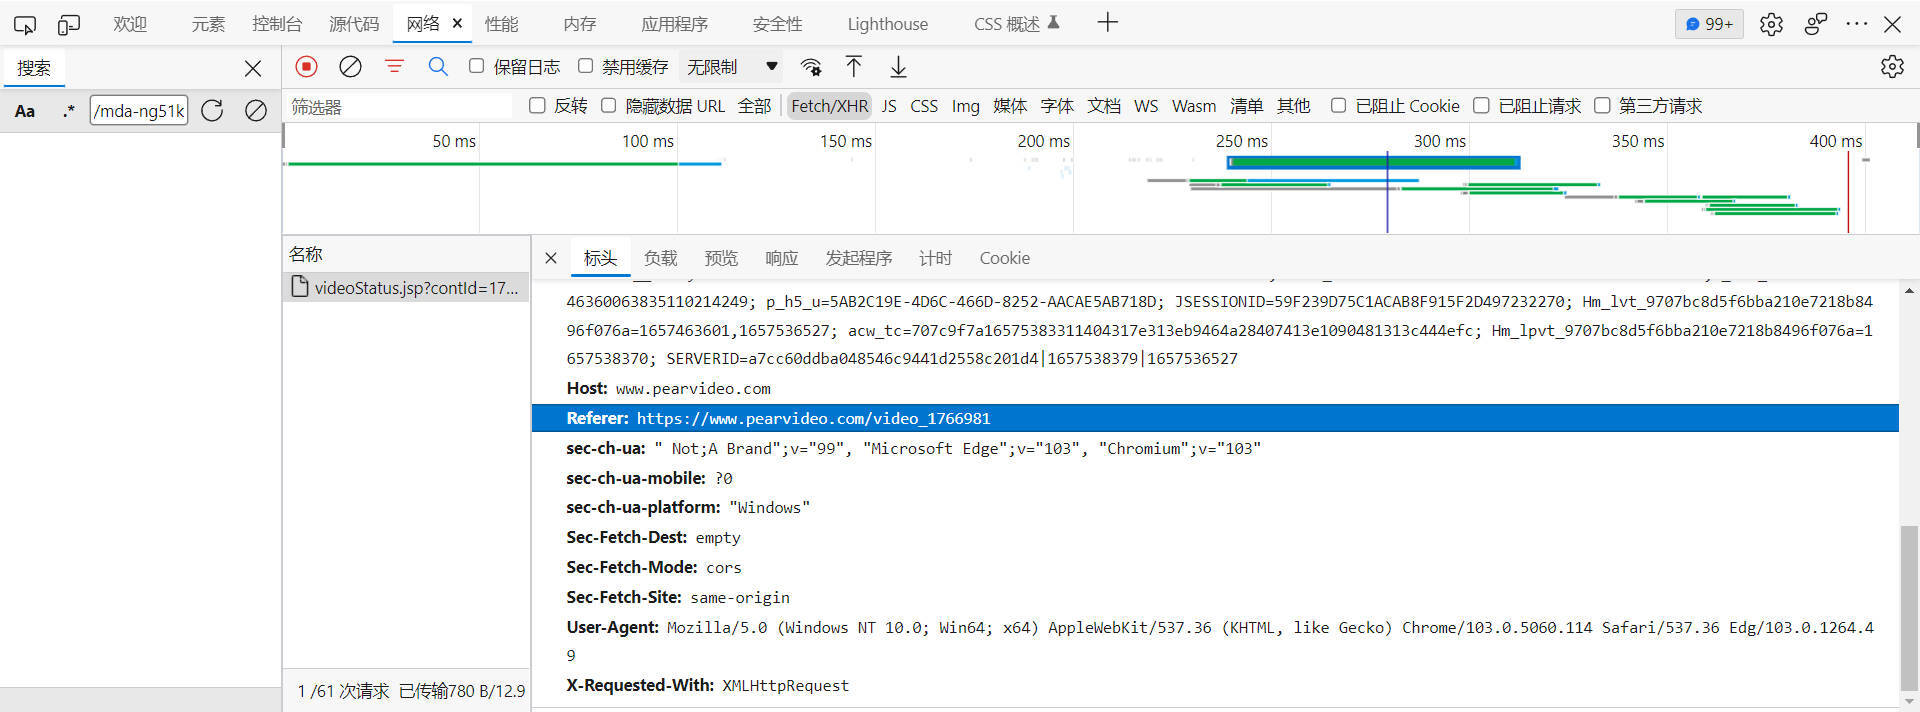Screen dimensions: 1920x712
Task: Select the videoStatus.jsp request row
Action: click(x=406, y=288)
